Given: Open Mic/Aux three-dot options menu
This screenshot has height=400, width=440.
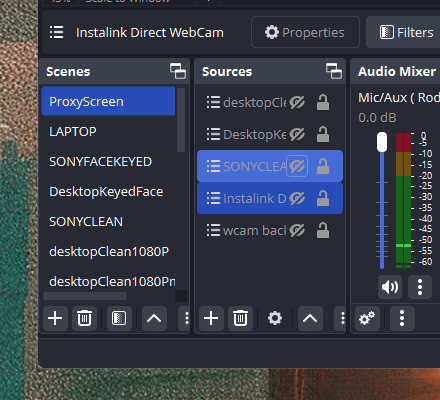Looking at the screenshot, I should pyautogui.click(x=420, y=287).
